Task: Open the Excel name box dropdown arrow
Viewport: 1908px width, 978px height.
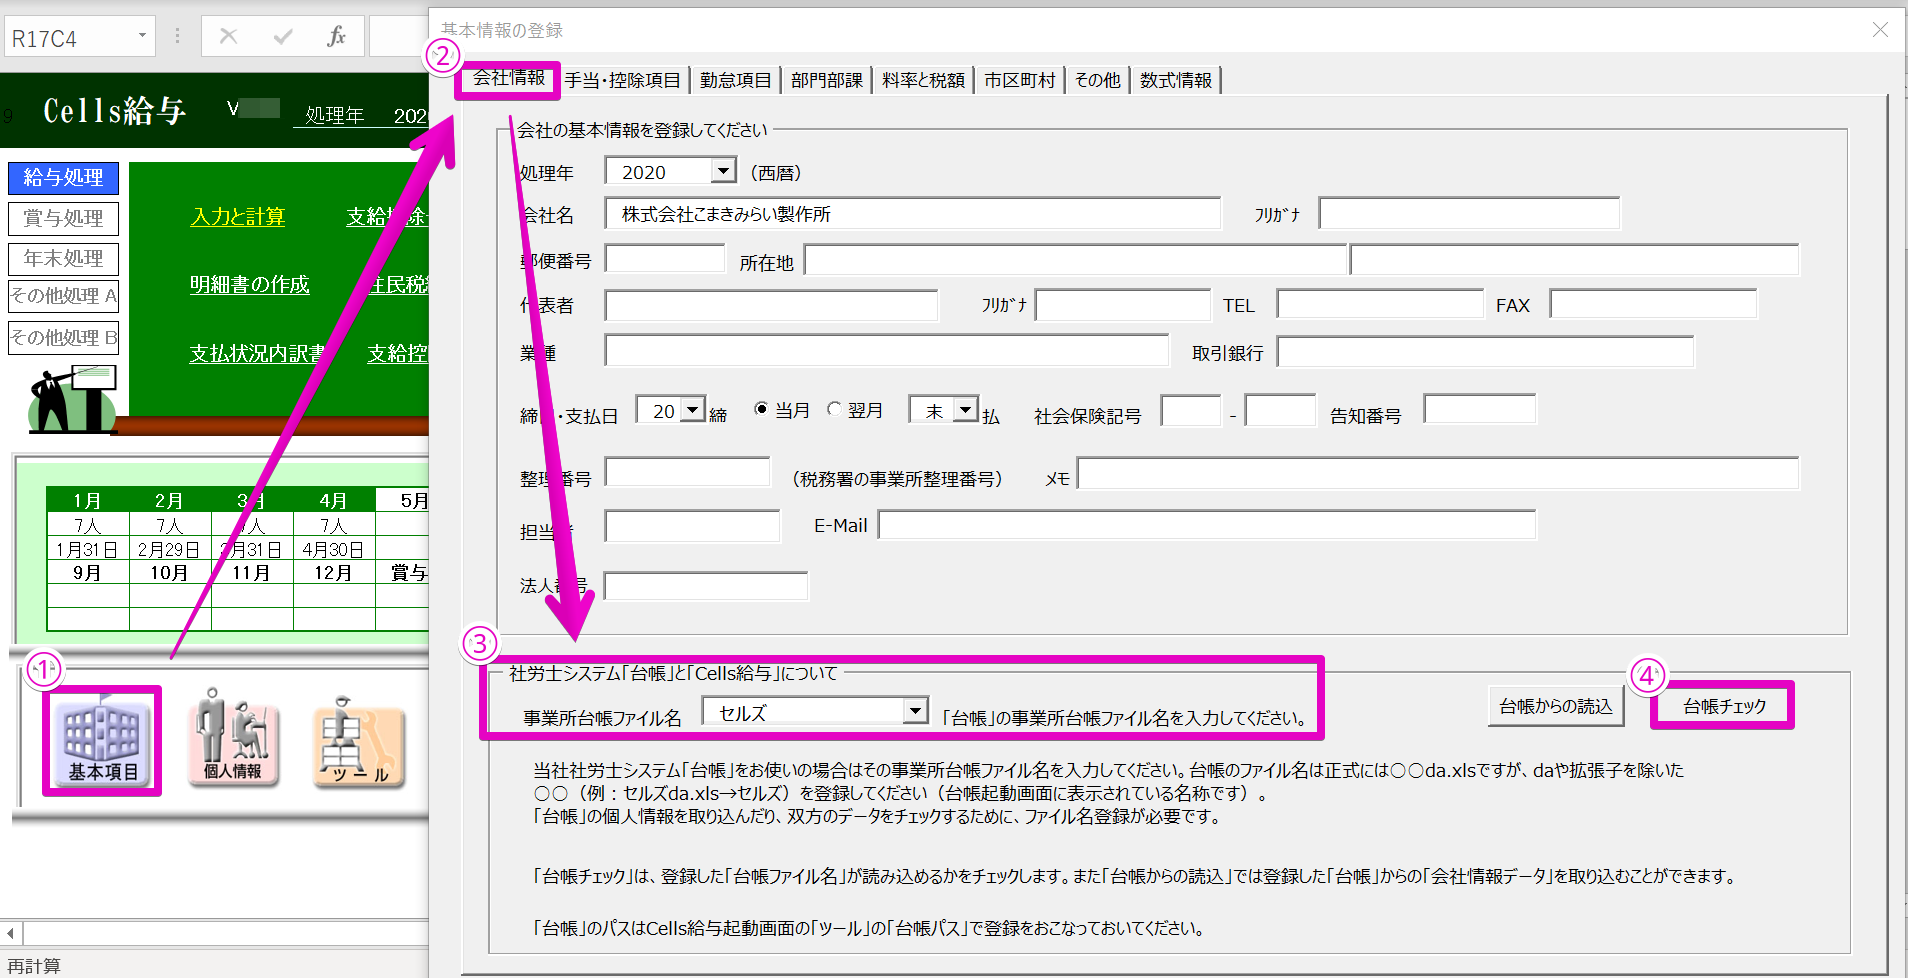Action: click(142, 36)
